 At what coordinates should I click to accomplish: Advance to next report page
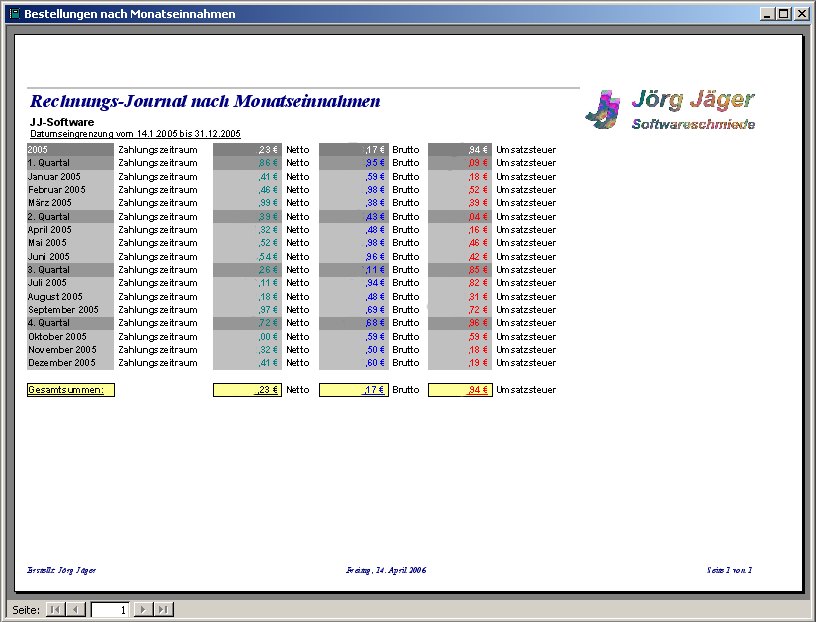coord(143,609)
